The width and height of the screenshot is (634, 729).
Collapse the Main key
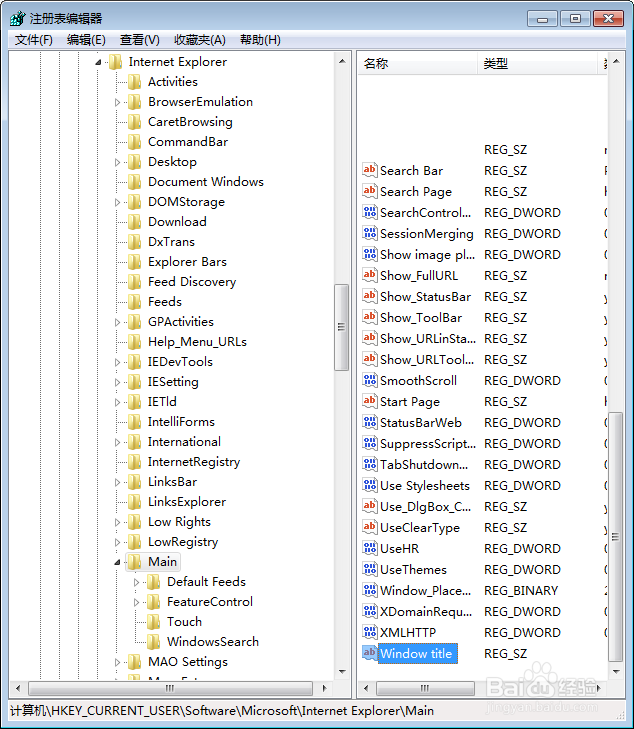(x=117, y=562)
